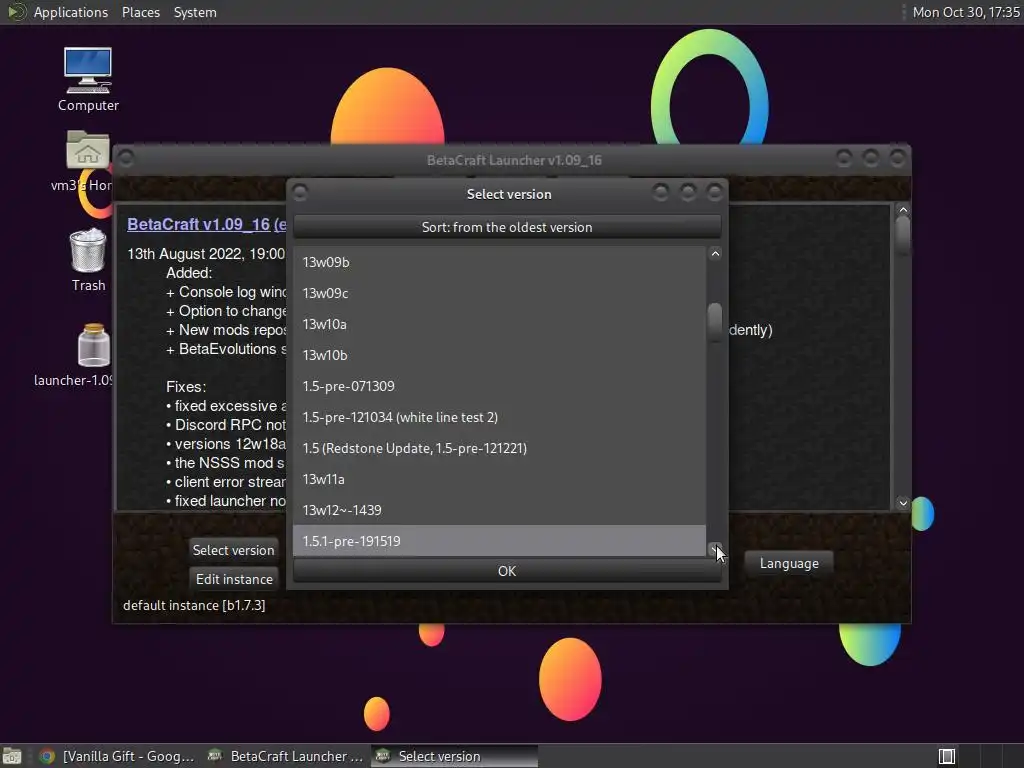Select version 13w09c in the list

[x=499, y=293]
